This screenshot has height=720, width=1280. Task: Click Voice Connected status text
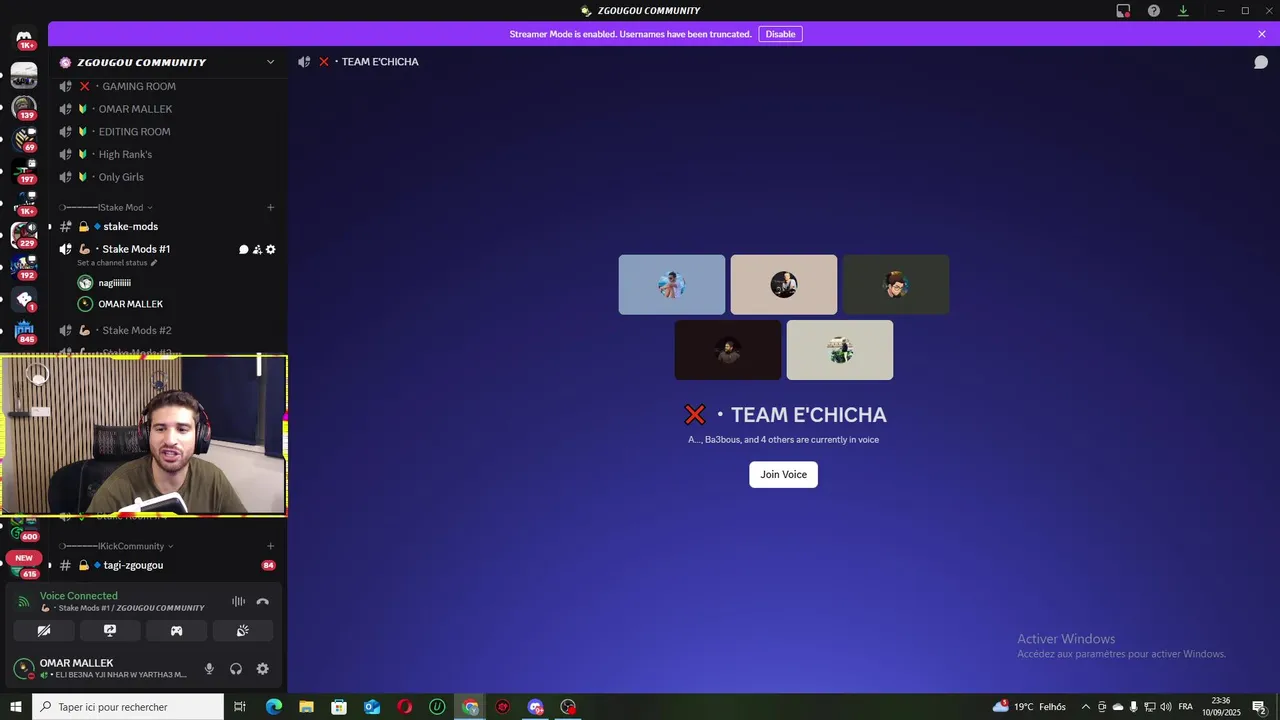coord(79,595)
